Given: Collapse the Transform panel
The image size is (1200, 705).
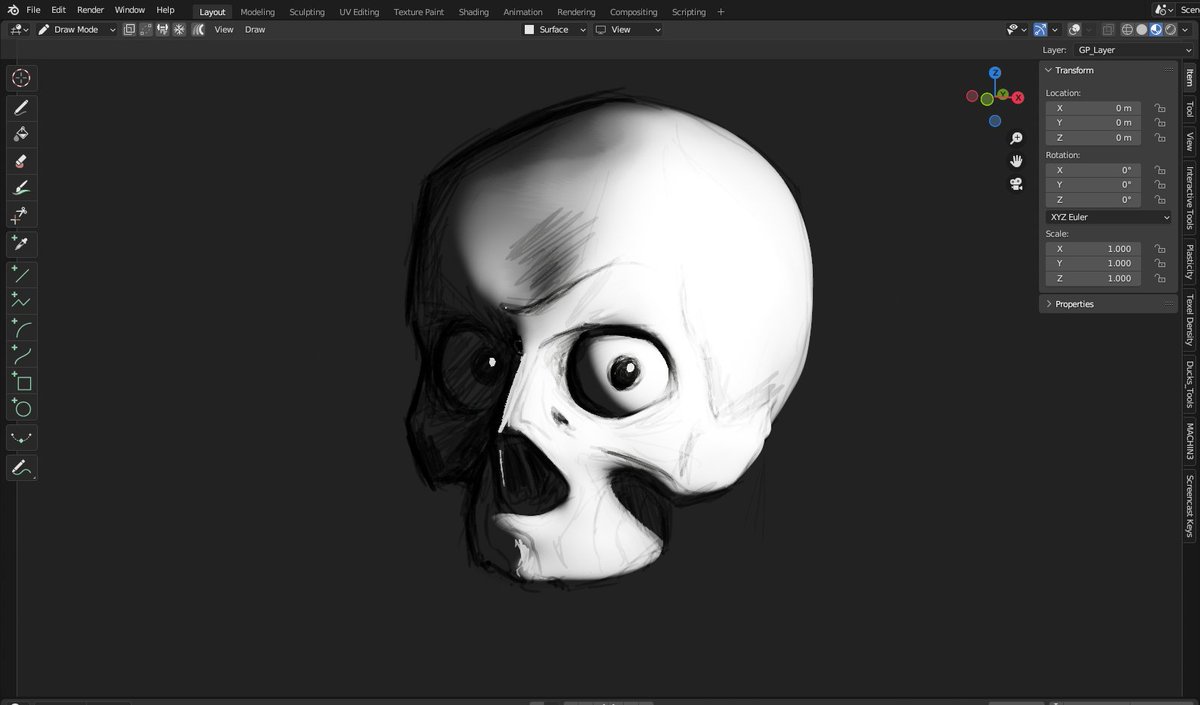Looking at the screenshot, I should click(x=1074, y=70).
